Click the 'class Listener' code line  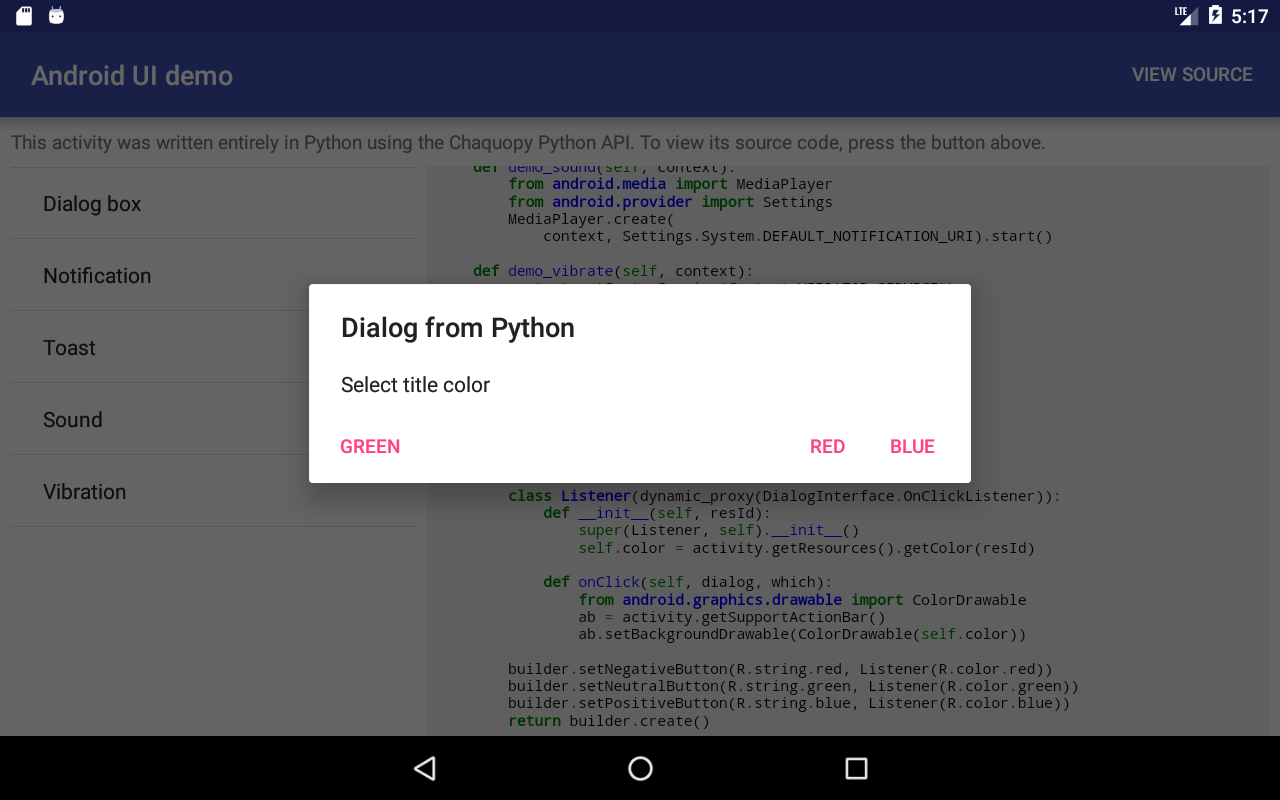(784, 496)
